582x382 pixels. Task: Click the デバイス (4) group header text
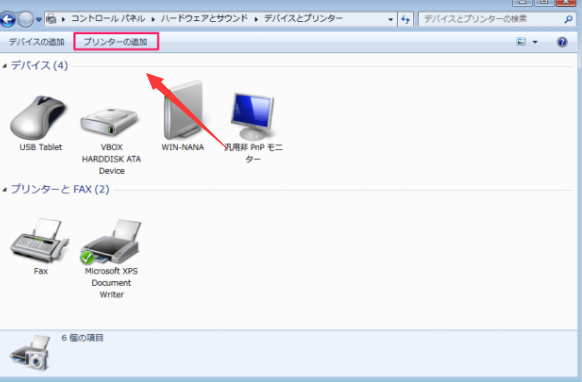(x=39, y=66)
